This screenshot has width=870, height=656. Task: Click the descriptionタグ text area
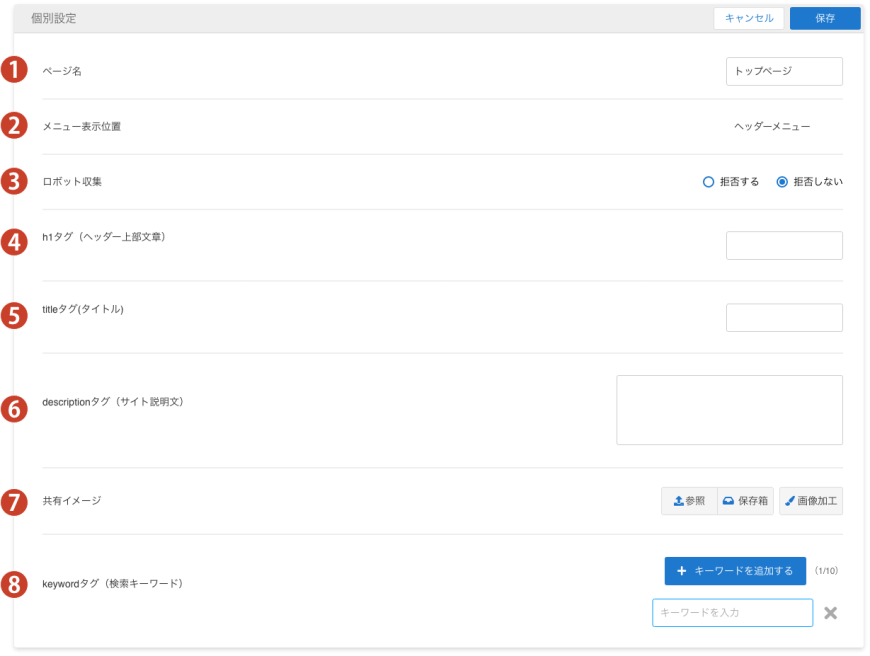pos(729,410)
